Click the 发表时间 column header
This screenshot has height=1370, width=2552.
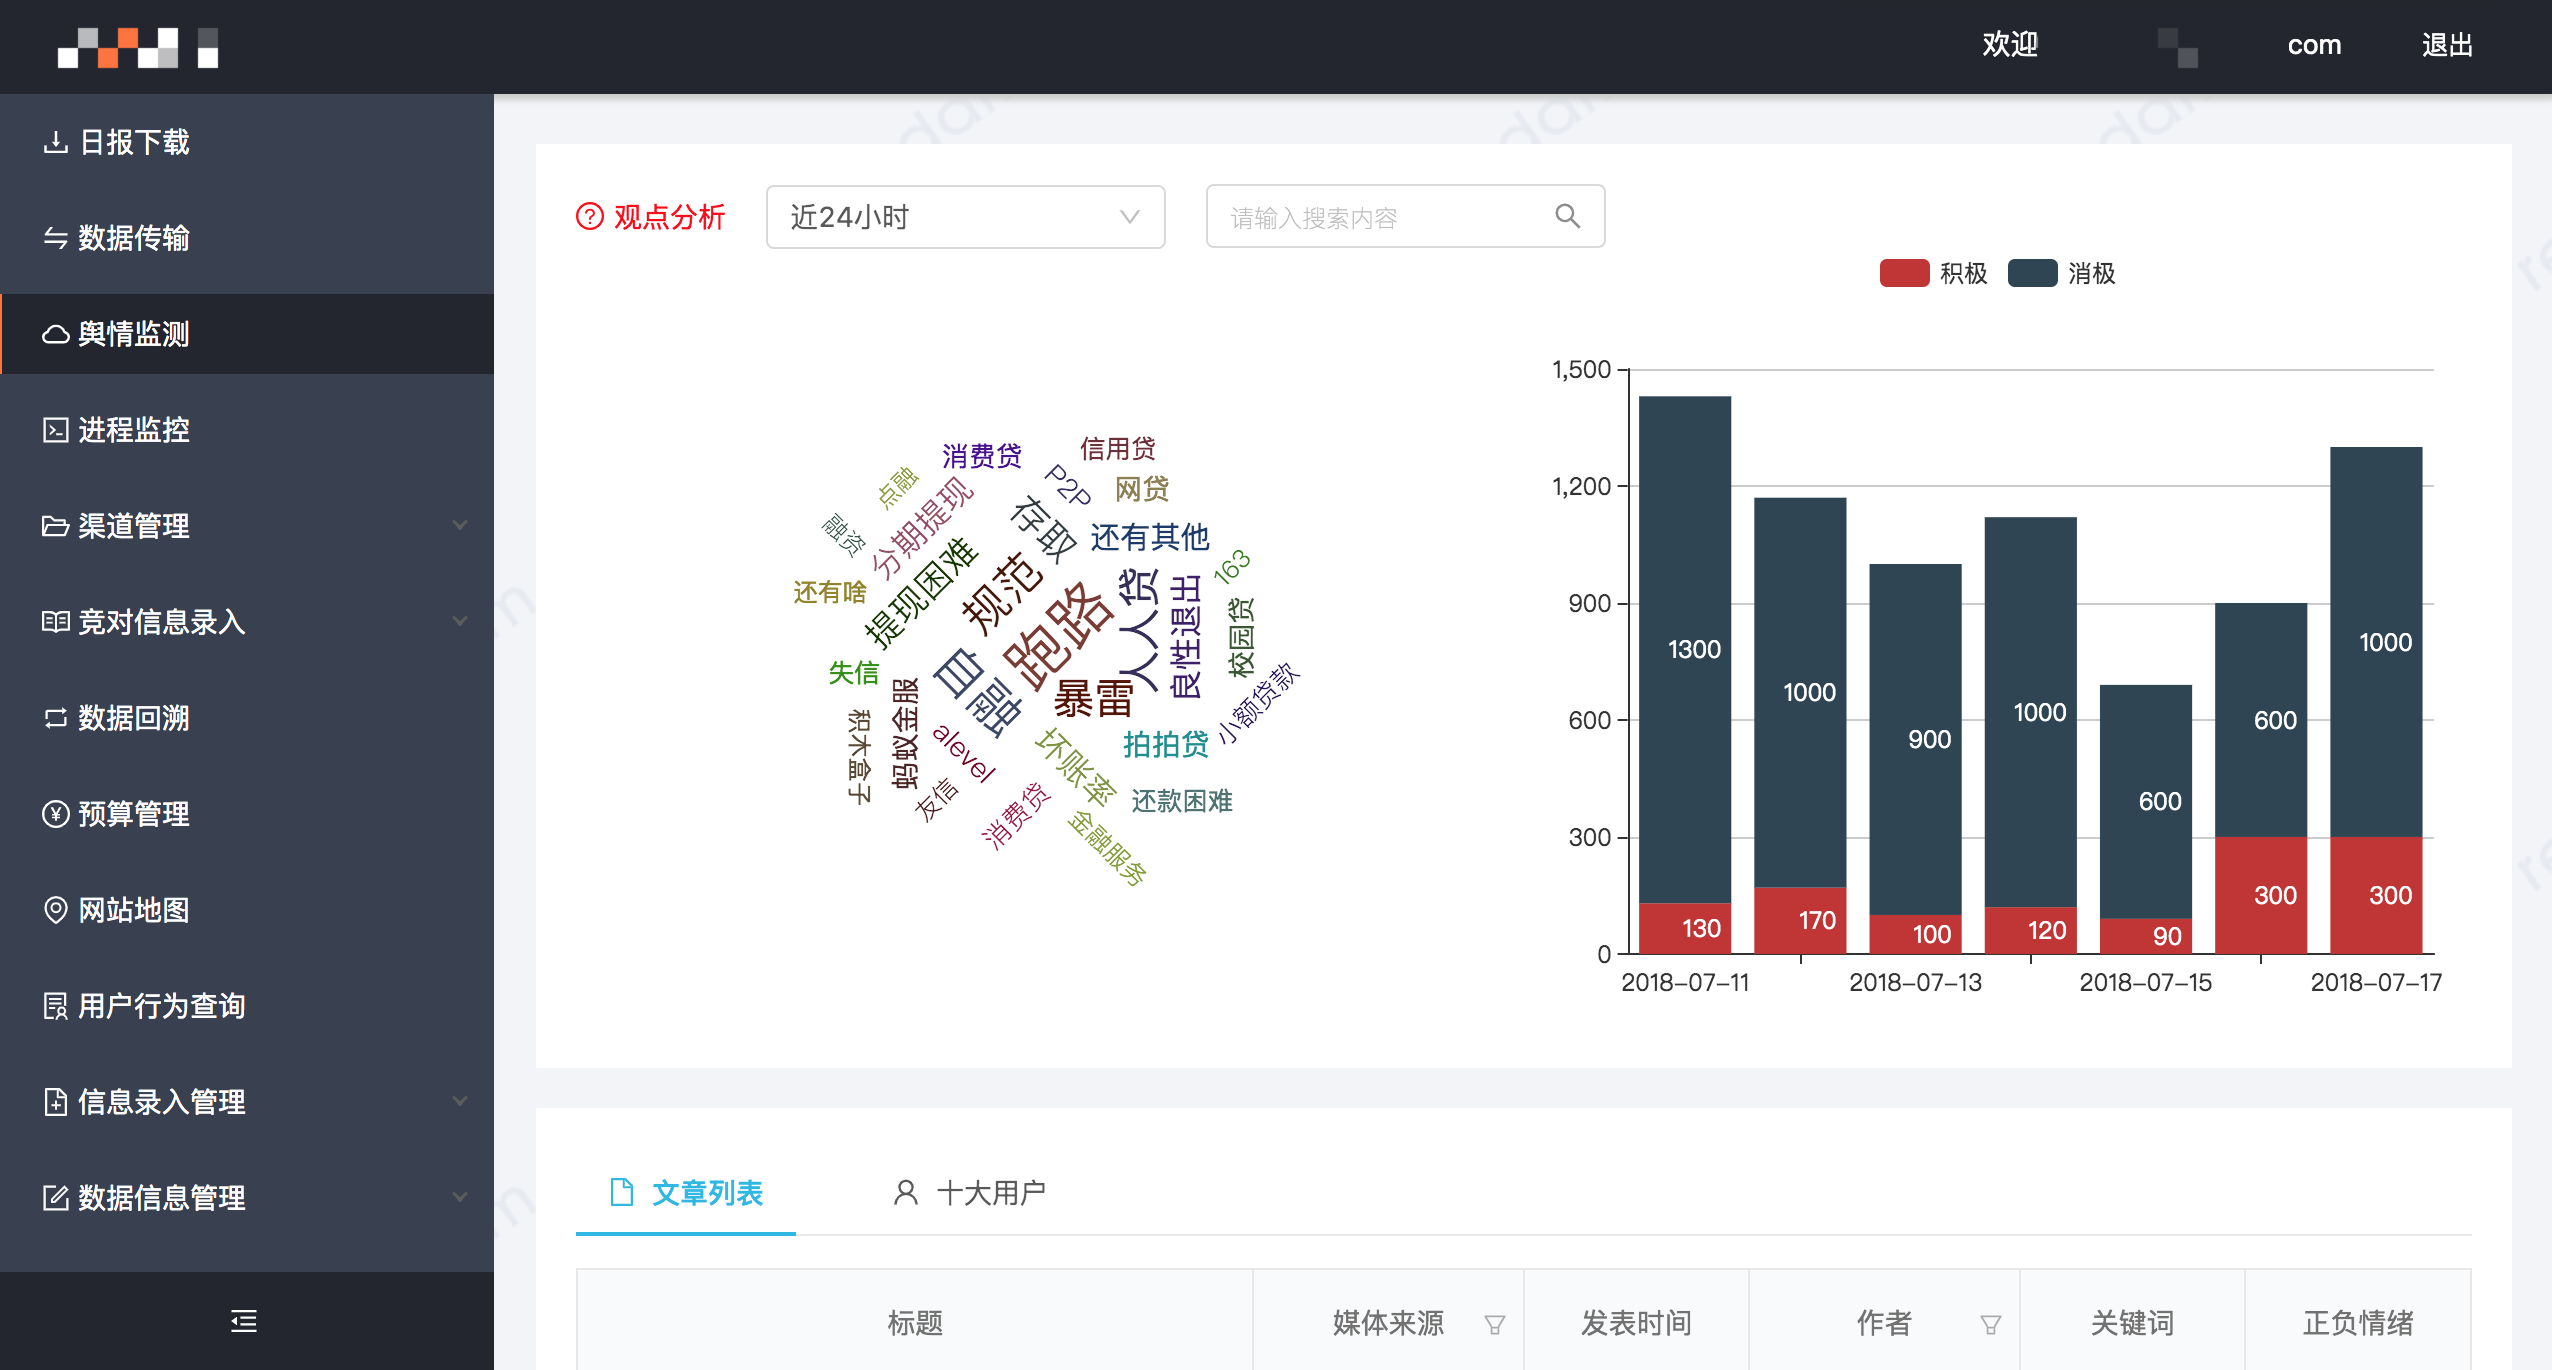[1636, 1323]
